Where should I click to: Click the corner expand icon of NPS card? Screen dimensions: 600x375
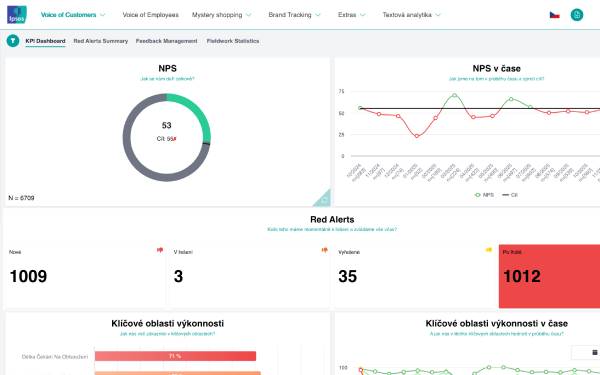(323, 199)
